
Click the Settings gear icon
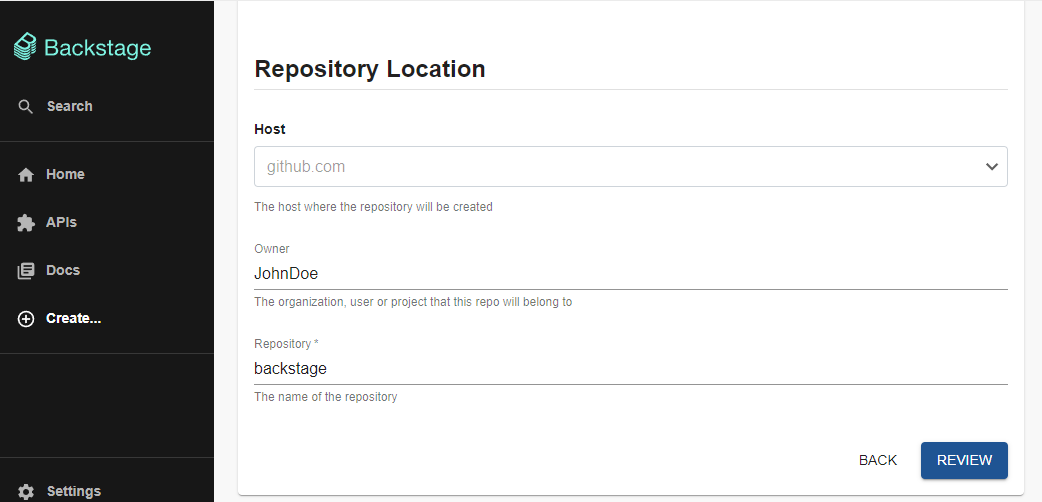pyautogui.click(x=26, y=491)
